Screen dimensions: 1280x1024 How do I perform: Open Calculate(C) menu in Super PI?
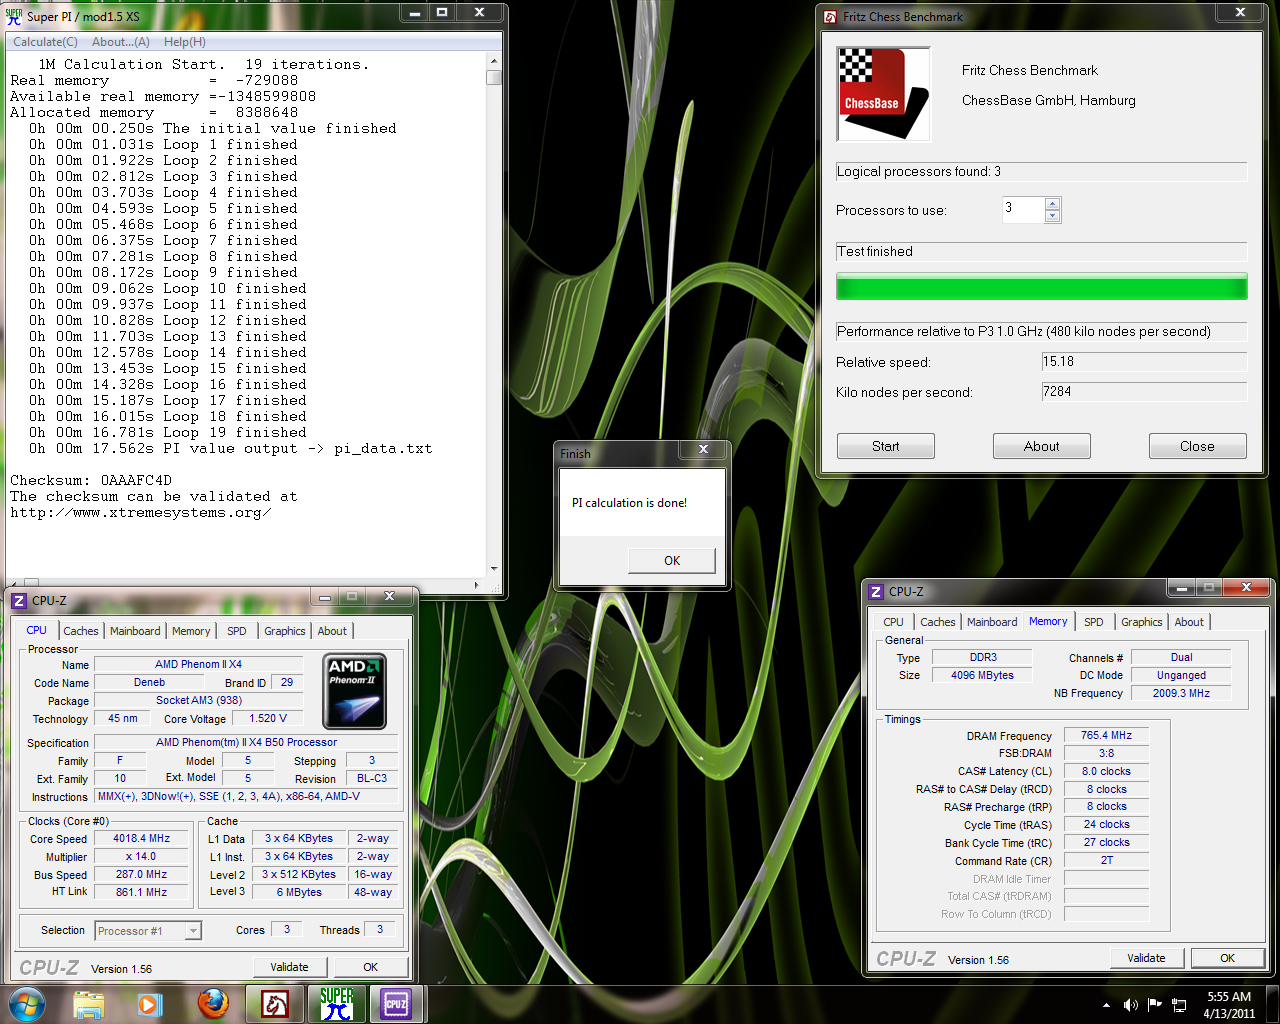point(45,42)
